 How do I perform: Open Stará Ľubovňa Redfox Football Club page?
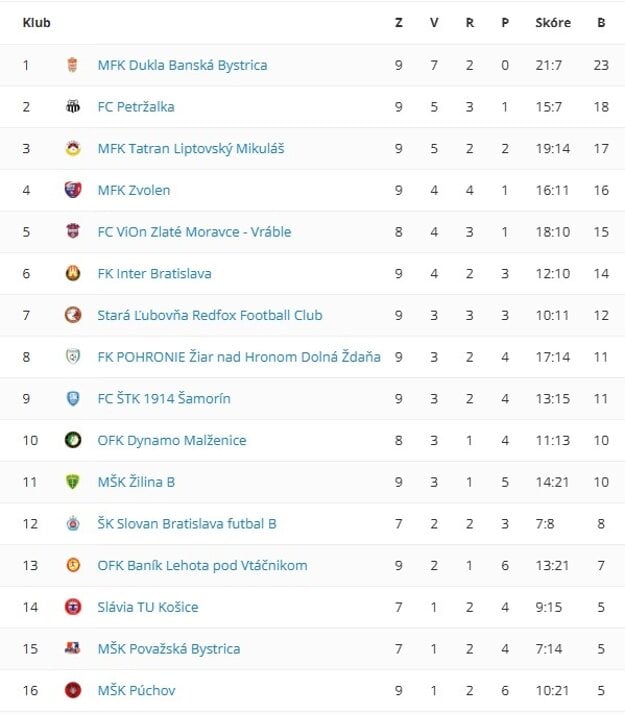coord(210,315)
